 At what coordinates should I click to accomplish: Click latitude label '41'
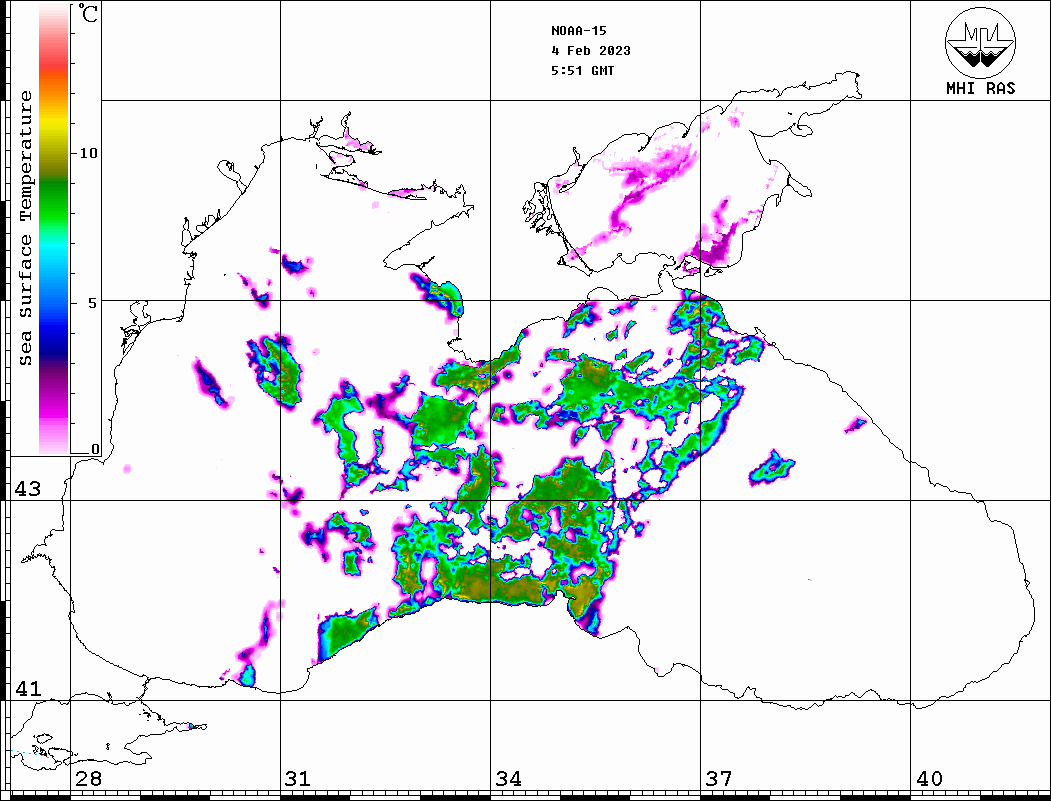[28, 688]
